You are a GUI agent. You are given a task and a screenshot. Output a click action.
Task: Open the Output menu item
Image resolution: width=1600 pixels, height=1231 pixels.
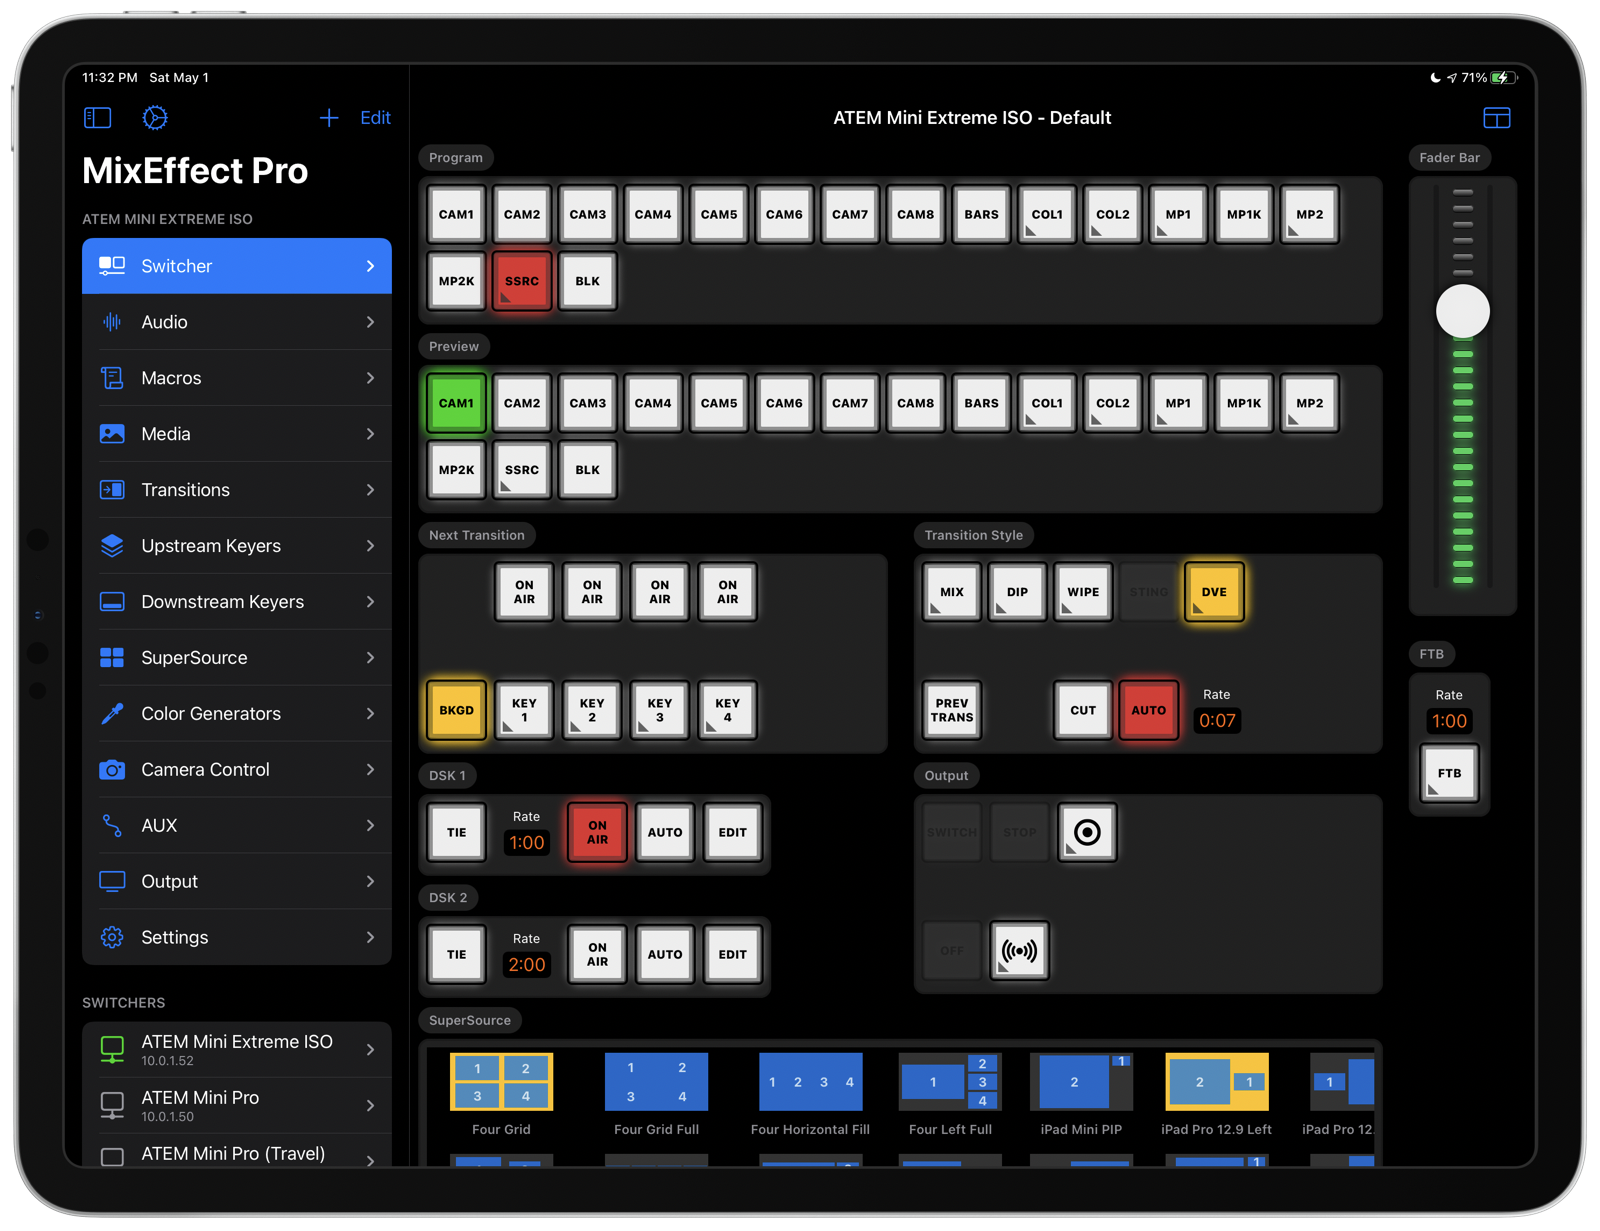[x=237, y=882]
